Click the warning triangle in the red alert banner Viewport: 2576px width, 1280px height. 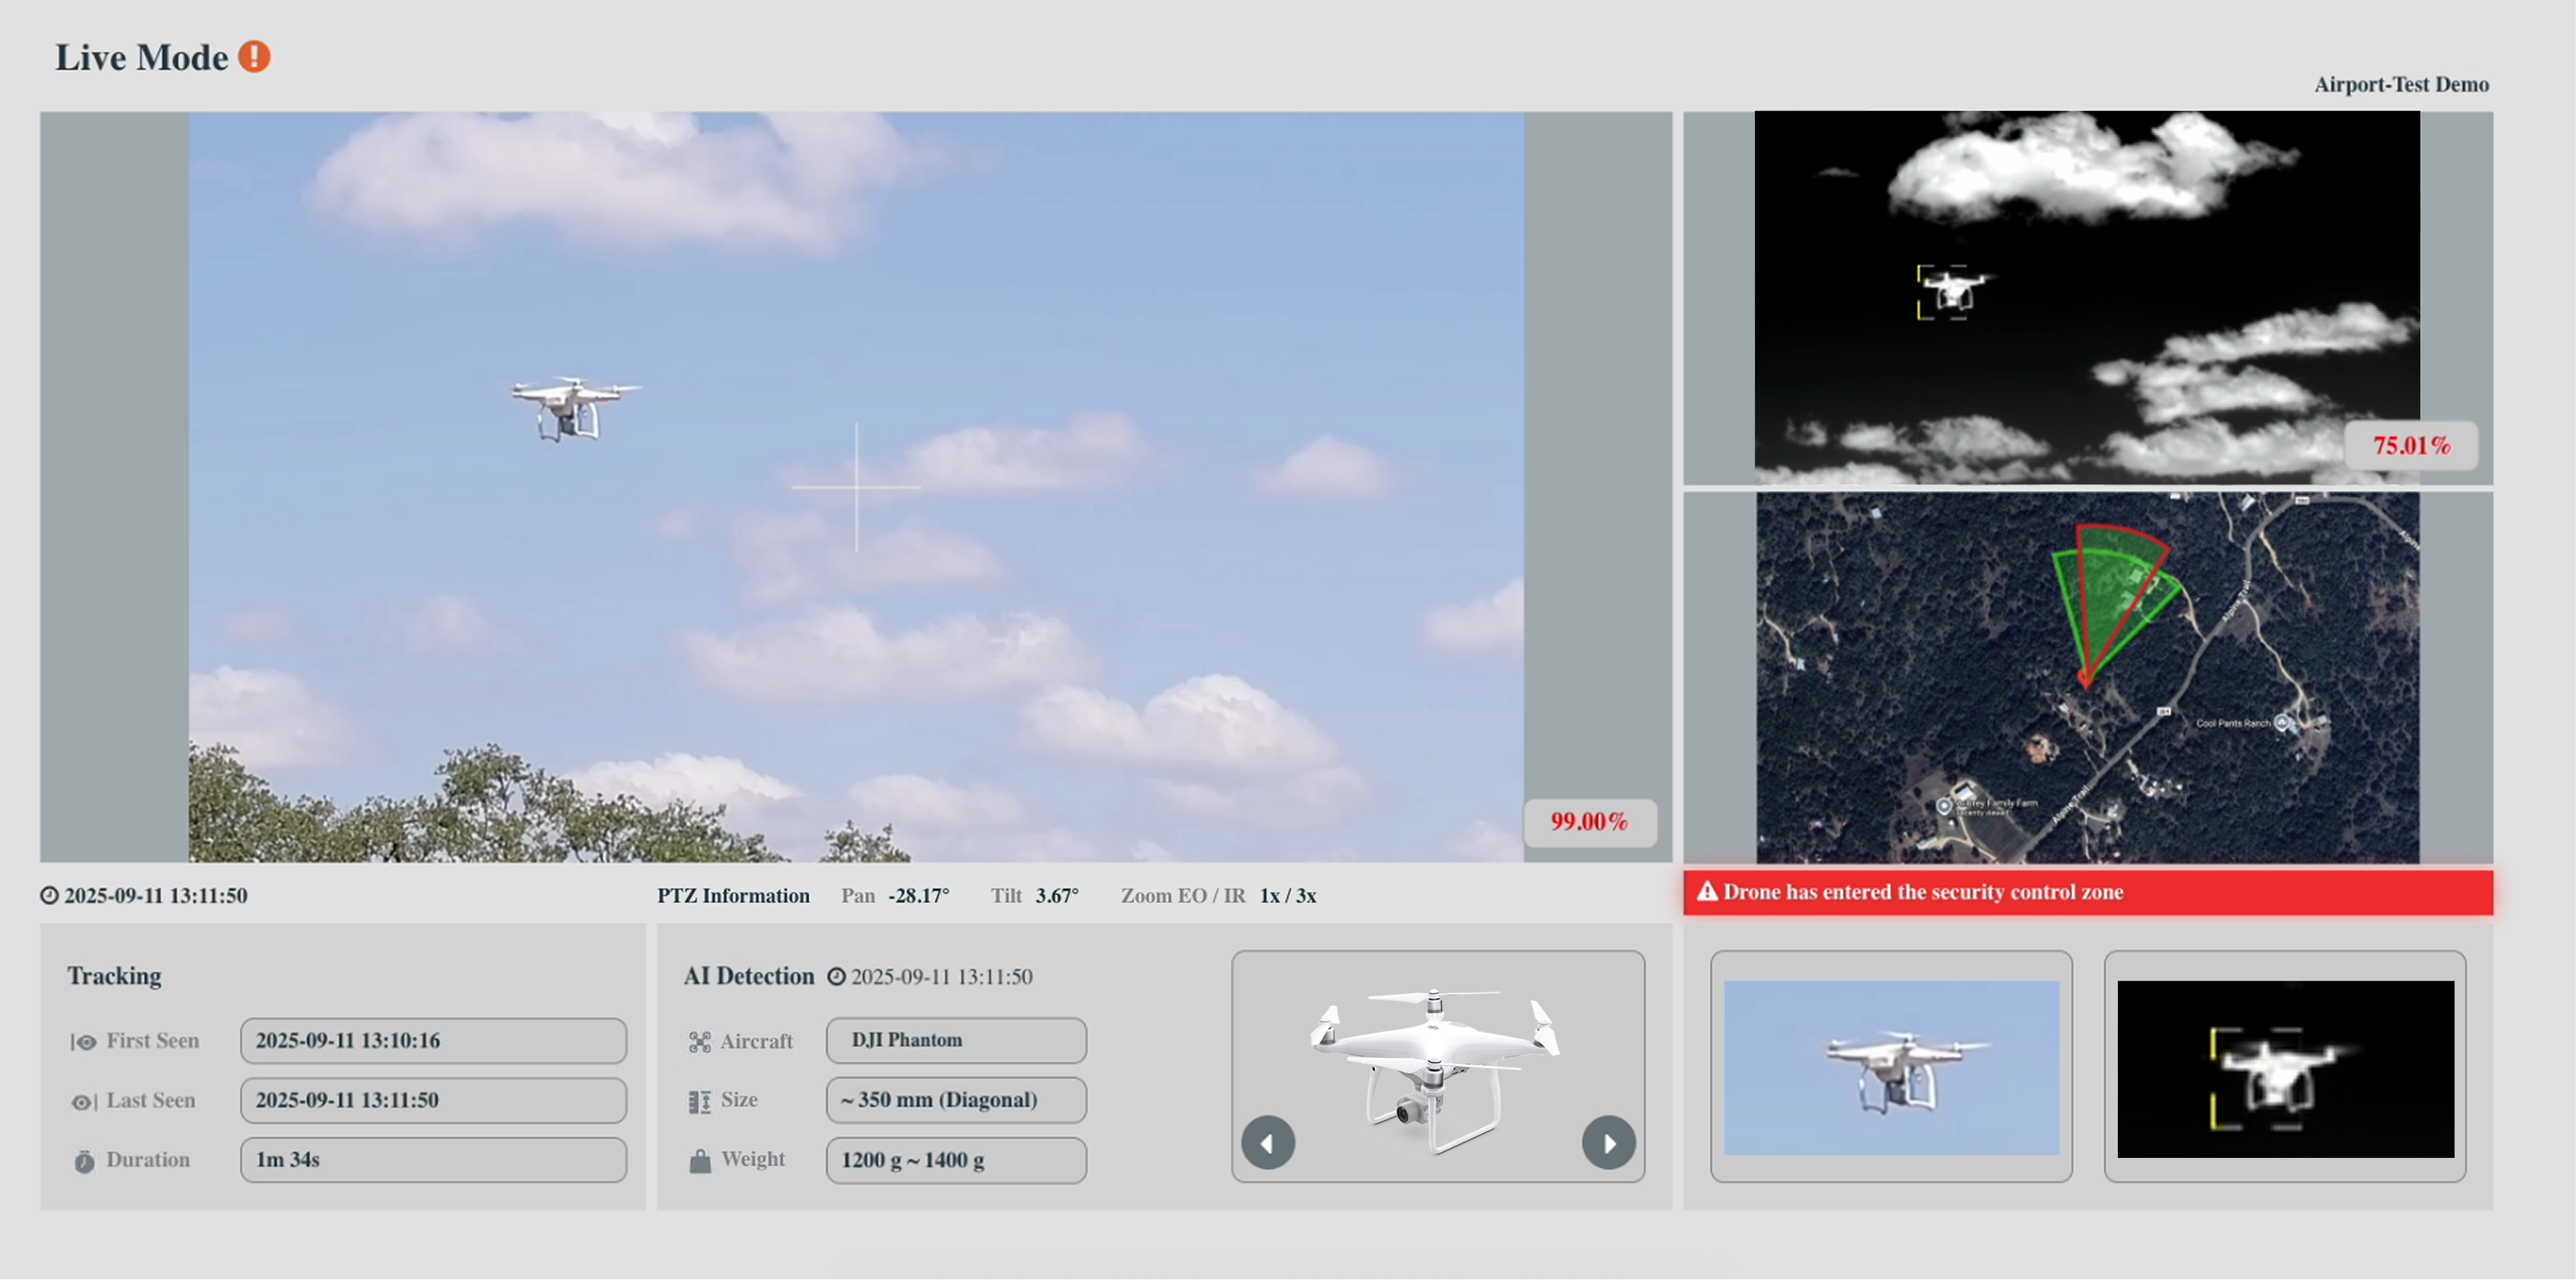pyautogui.click(x=1708, y=893)
